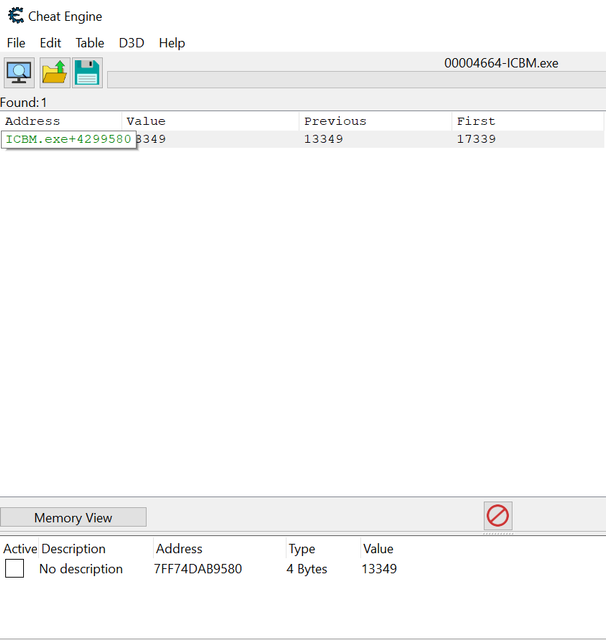The width and height of the screenshot is (606, 640).
Task: Click Previous value 13349 in results row
Action: [324, 139]
